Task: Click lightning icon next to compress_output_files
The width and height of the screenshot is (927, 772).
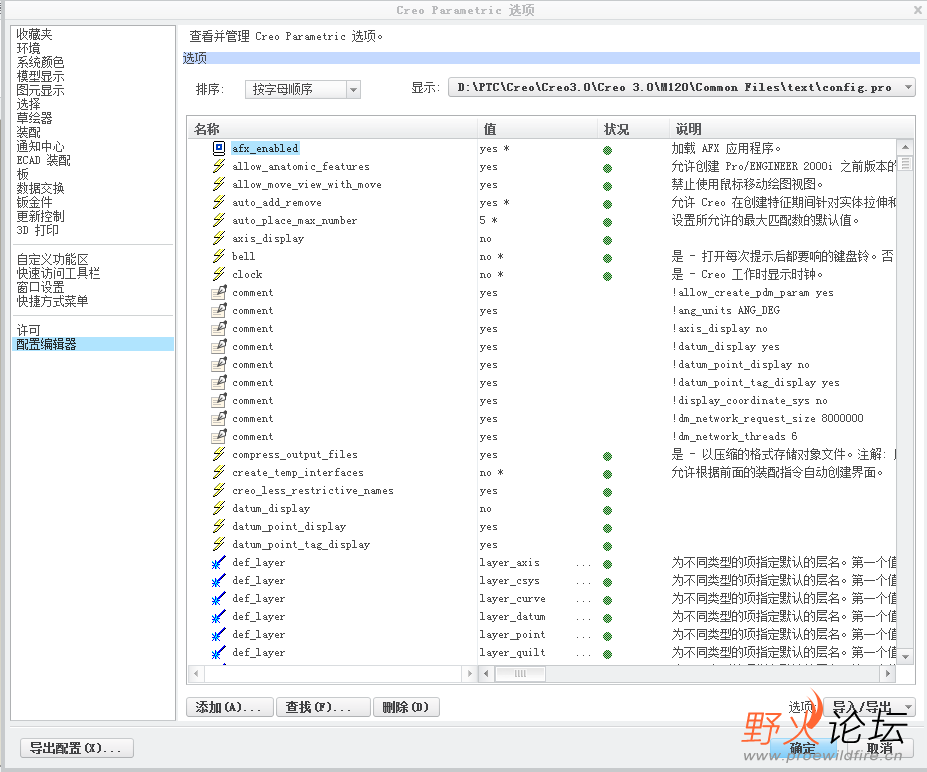Action: [219, 455]
